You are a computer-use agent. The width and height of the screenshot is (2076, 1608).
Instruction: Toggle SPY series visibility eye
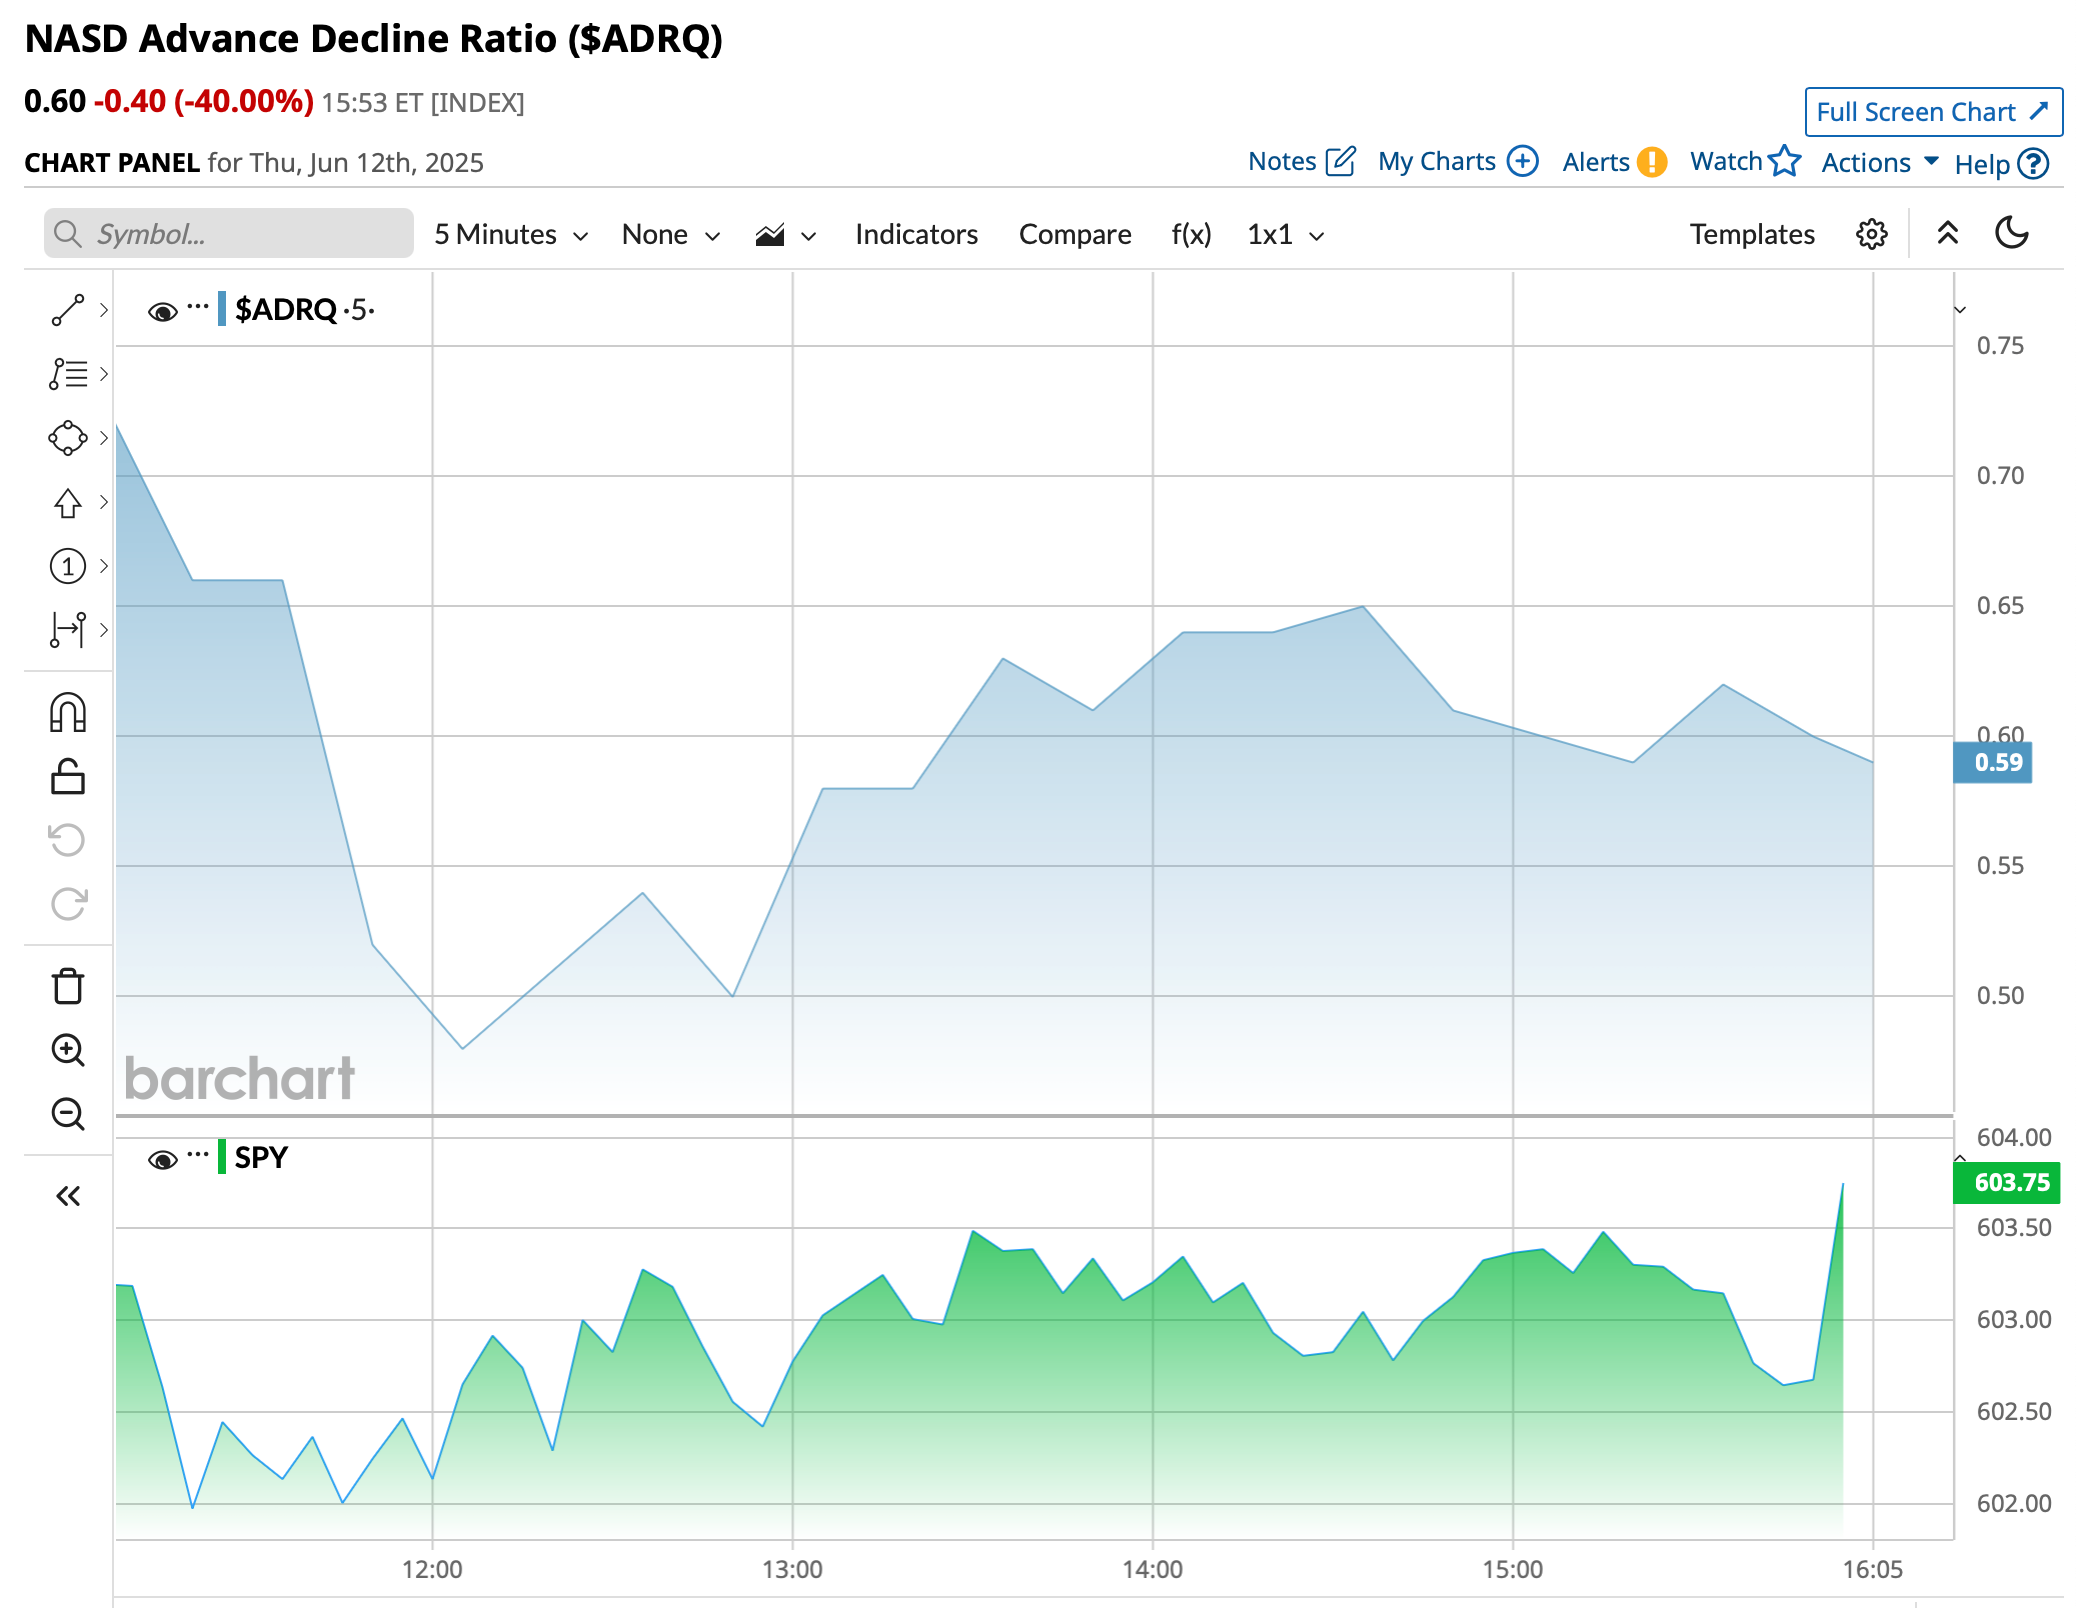162,1159
